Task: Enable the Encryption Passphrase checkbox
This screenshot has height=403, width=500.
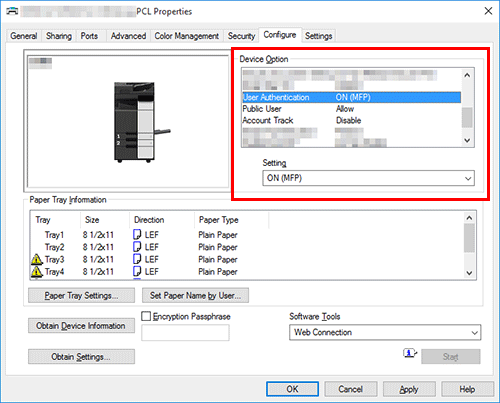Action: pyautogui.click(x=146, y=316)
